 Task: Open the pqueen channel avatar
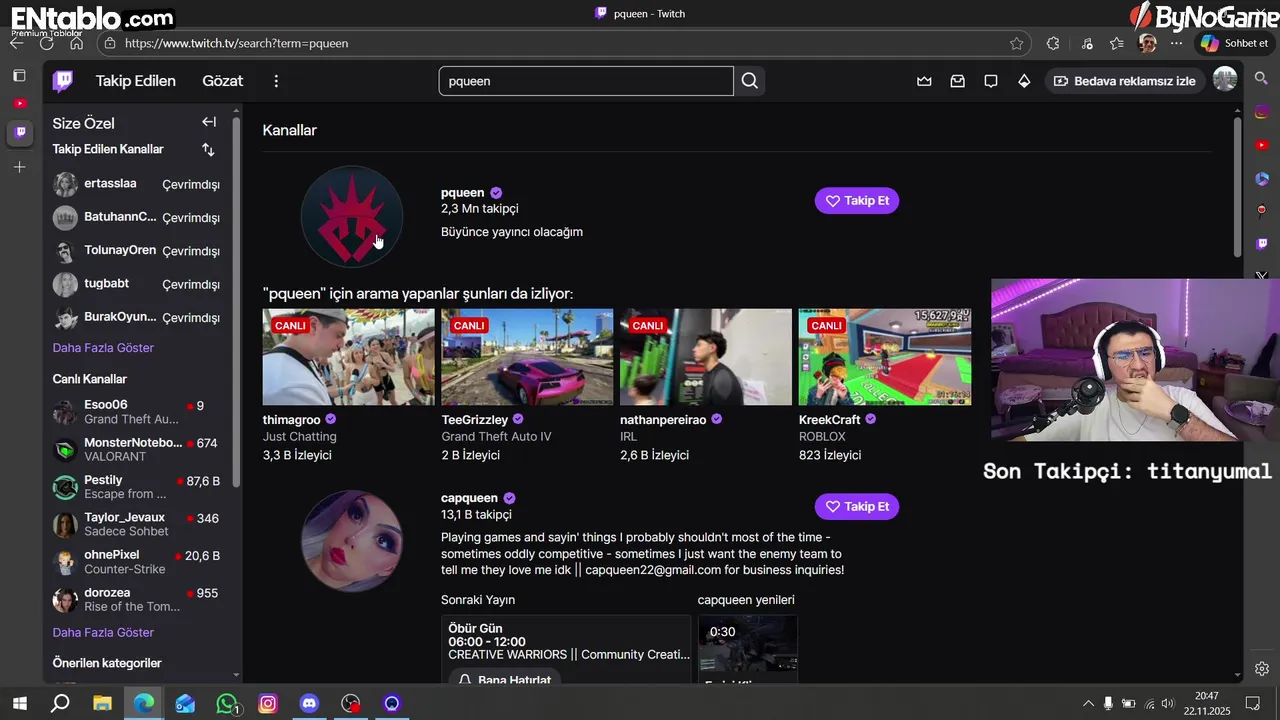coord(352,216)
